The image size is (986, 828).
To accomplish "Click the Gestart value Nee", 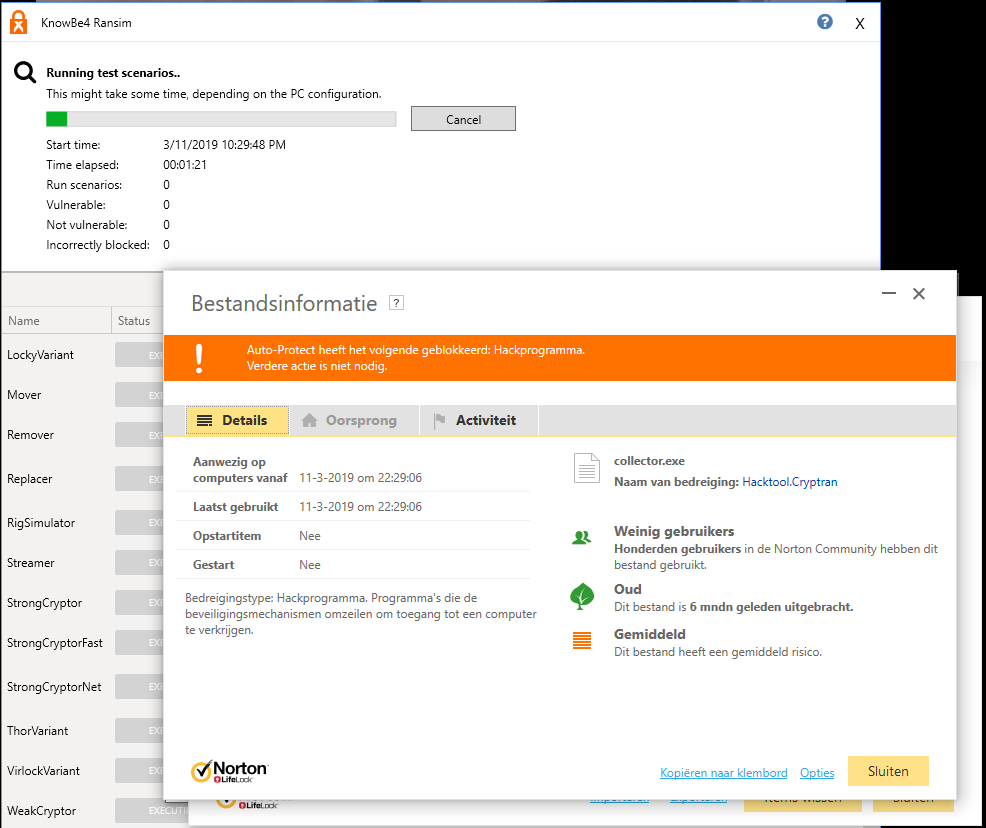I will pyautogui.click(x=309, y=565).
